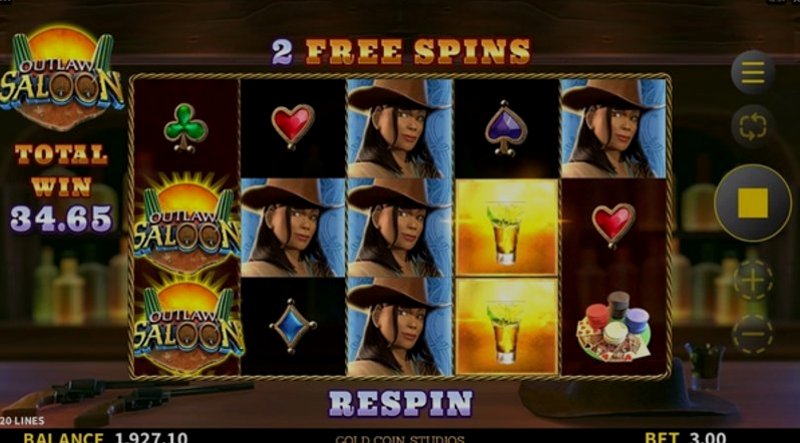Click the poker chips and cards symbol

tap(614, 326)
